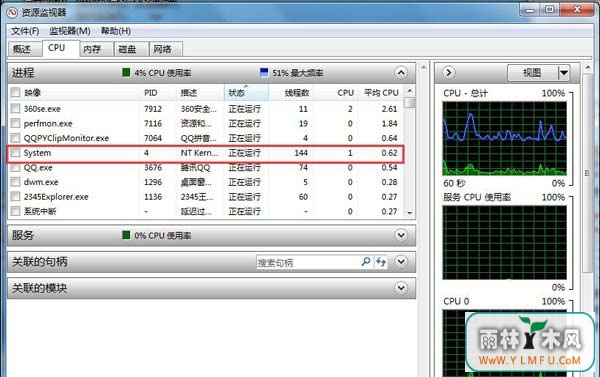
Task: Click the right pane scrollbar up arrow
Action: point(588,67)
